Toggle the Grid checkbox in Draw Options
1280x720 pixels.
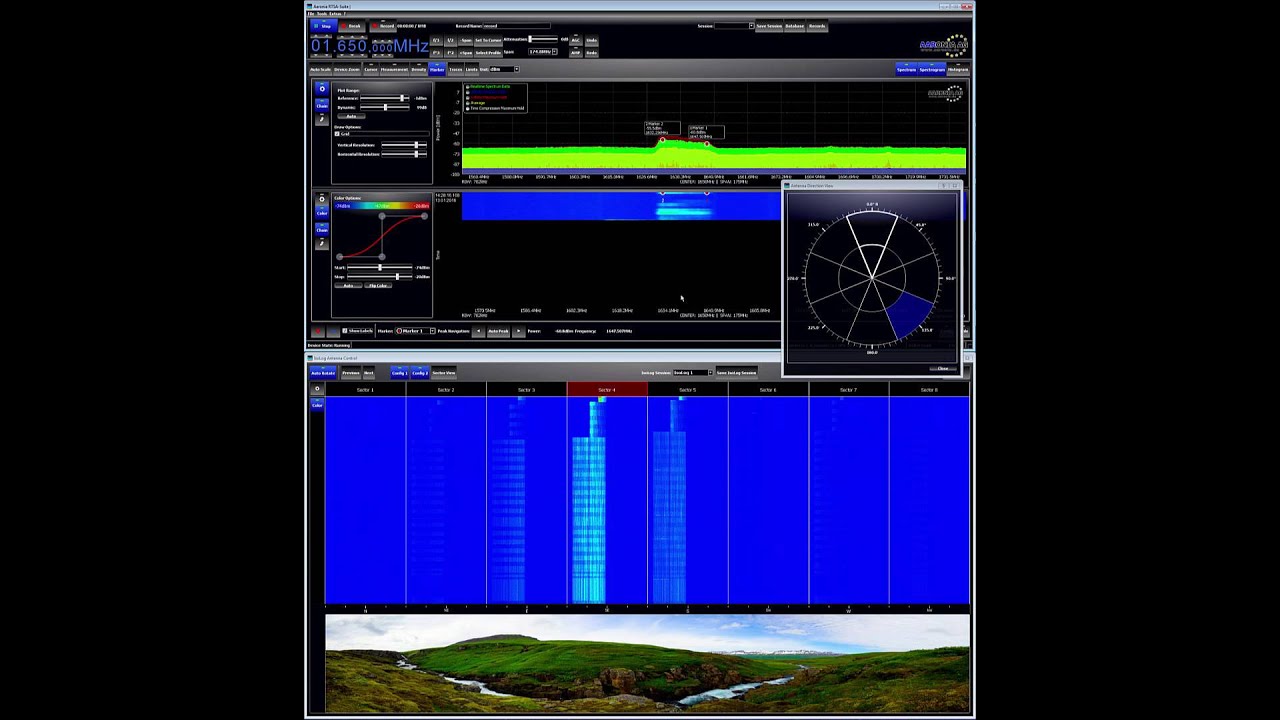coord(337,134)
